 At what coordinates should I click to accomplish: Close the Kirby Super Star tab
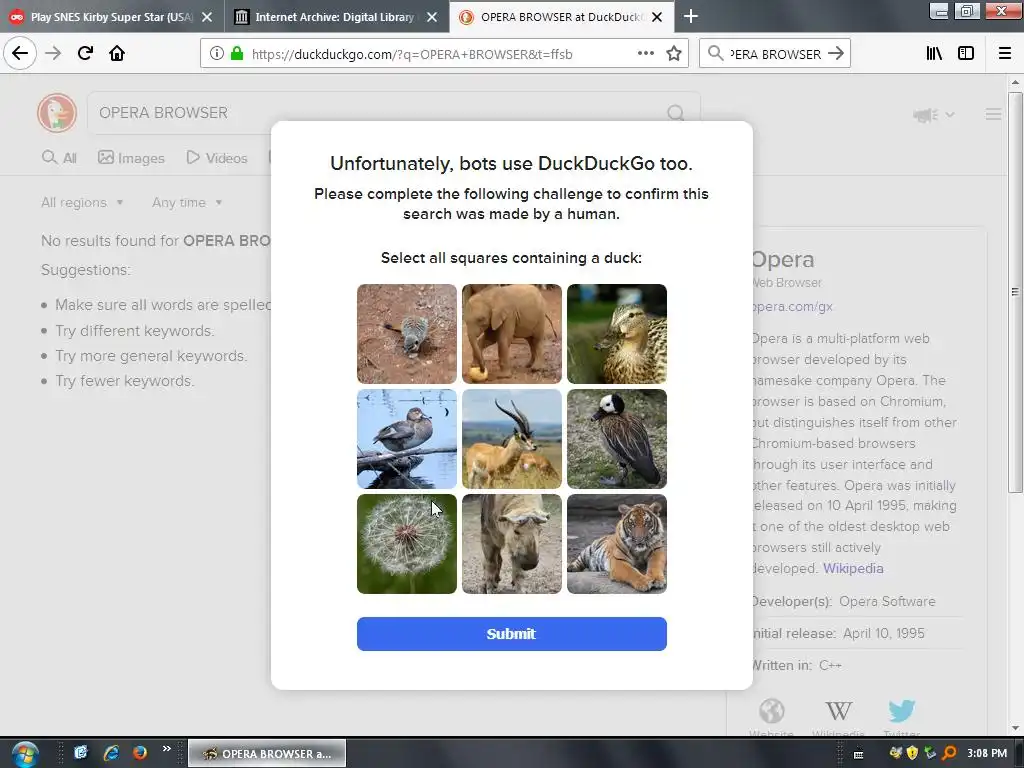[x=207, y=17]
